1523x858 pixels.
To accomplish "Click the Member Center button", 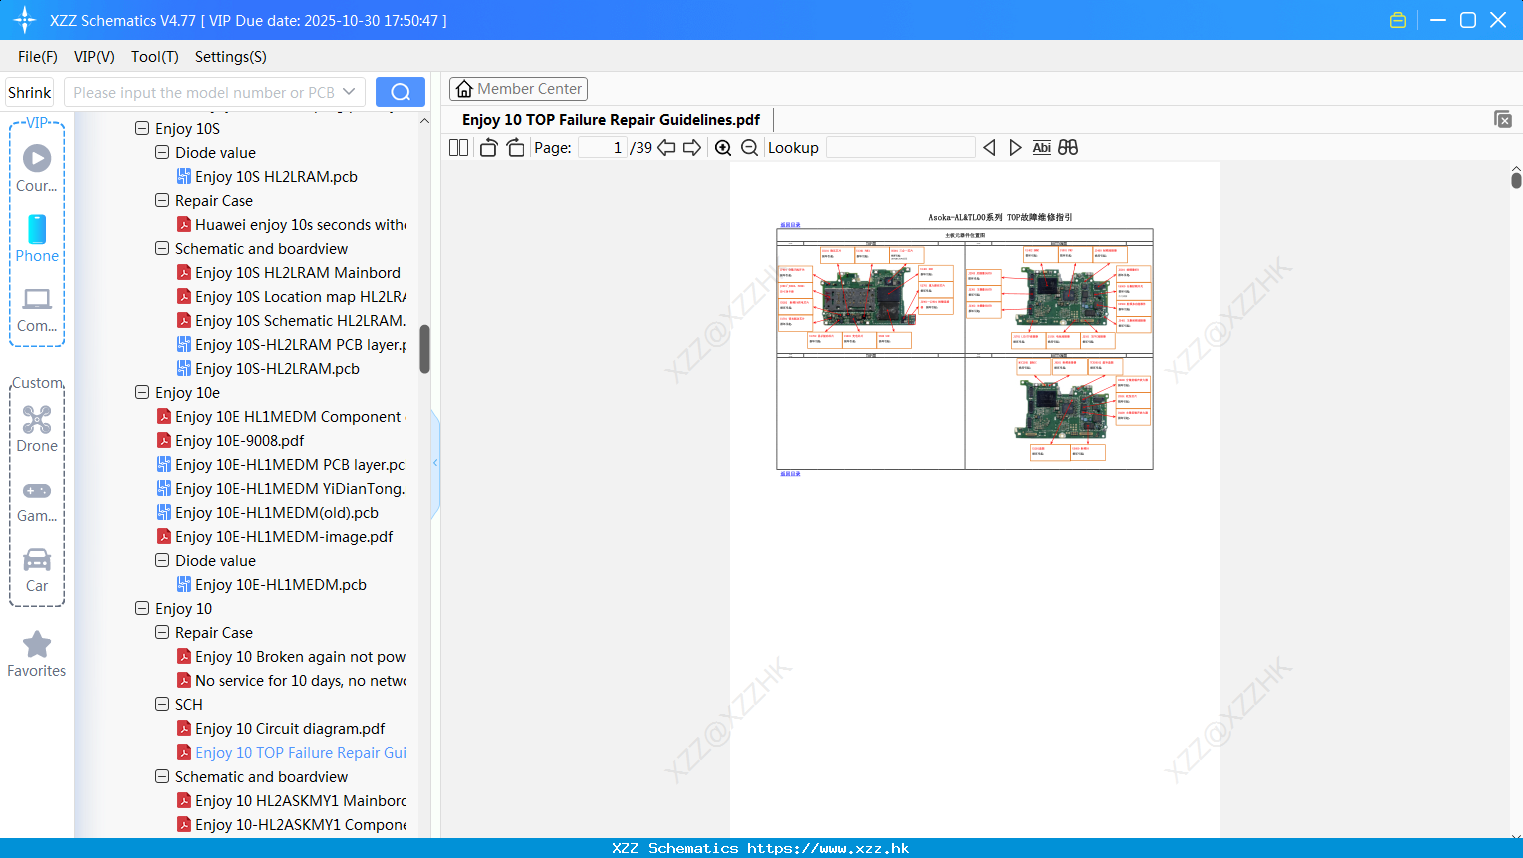I will [518, 89].
